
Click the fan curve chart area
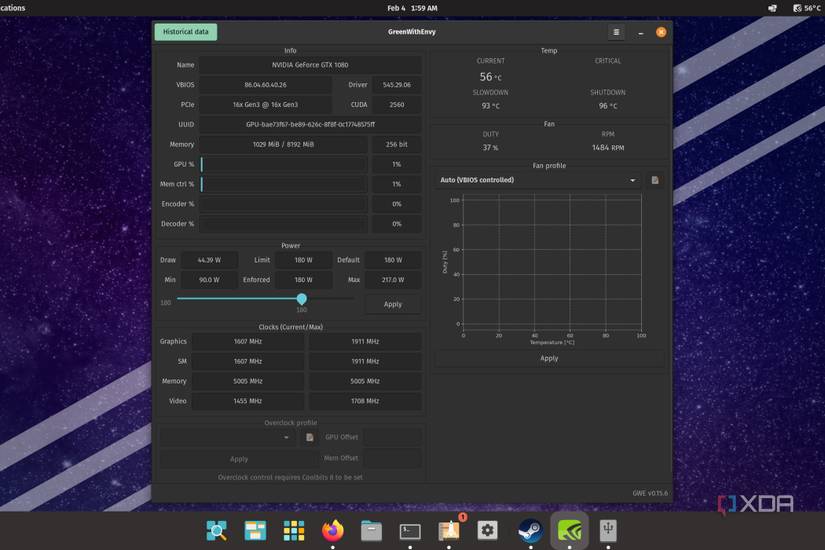pyautogui.click(x=552, y=262)
